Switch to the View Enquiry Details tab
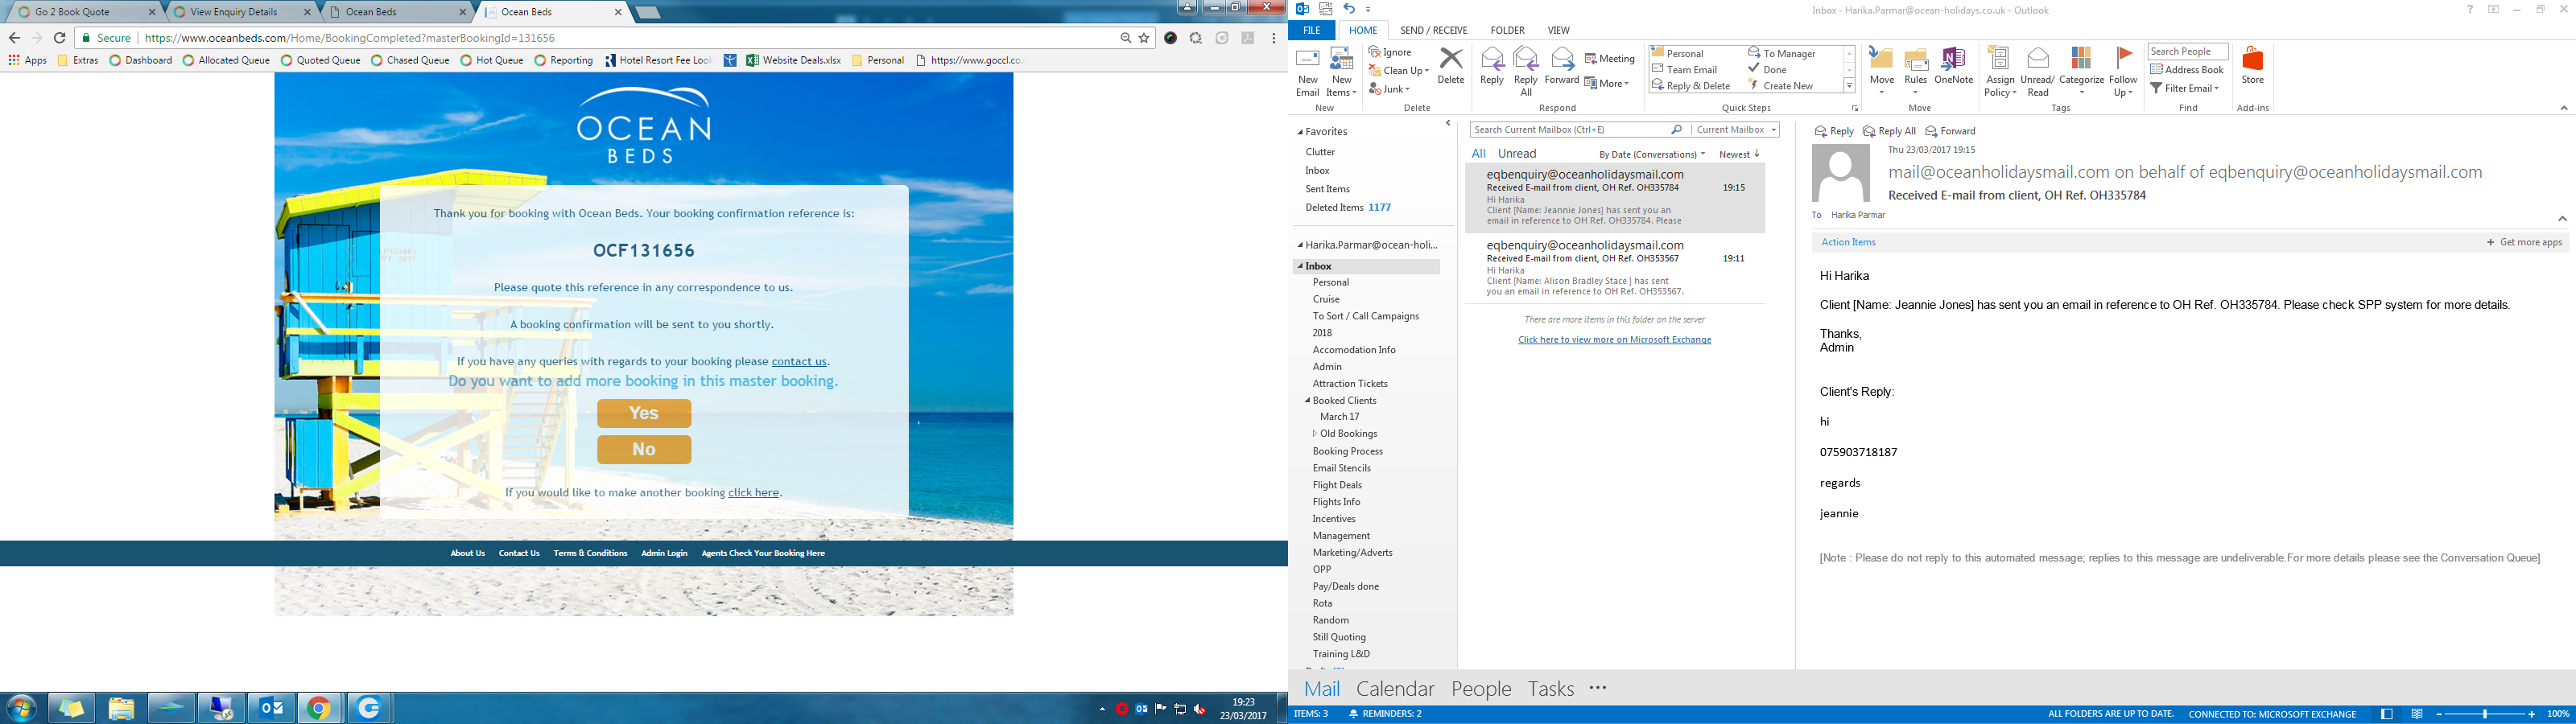 (241, 12)
